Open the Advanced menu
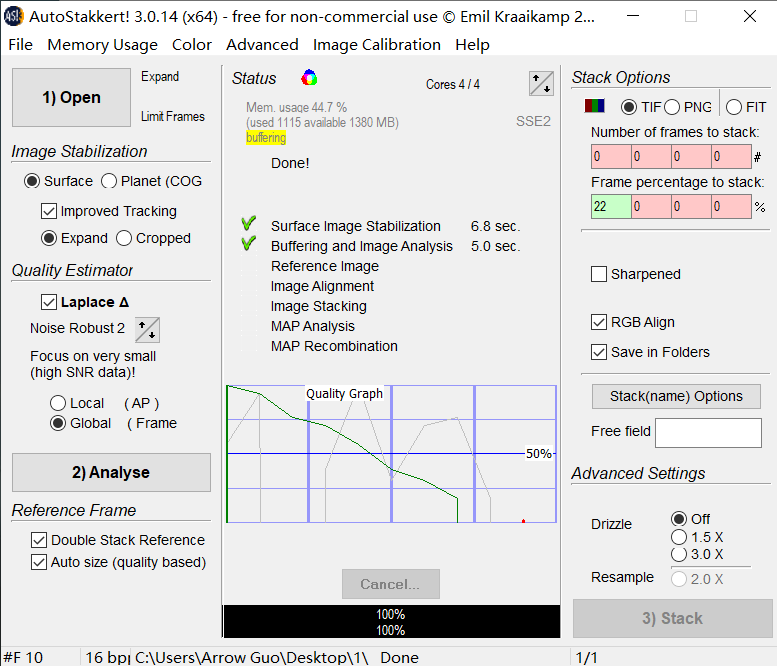Screen dimensions: 777x666 pyautogui.click(x=262, y=45)
